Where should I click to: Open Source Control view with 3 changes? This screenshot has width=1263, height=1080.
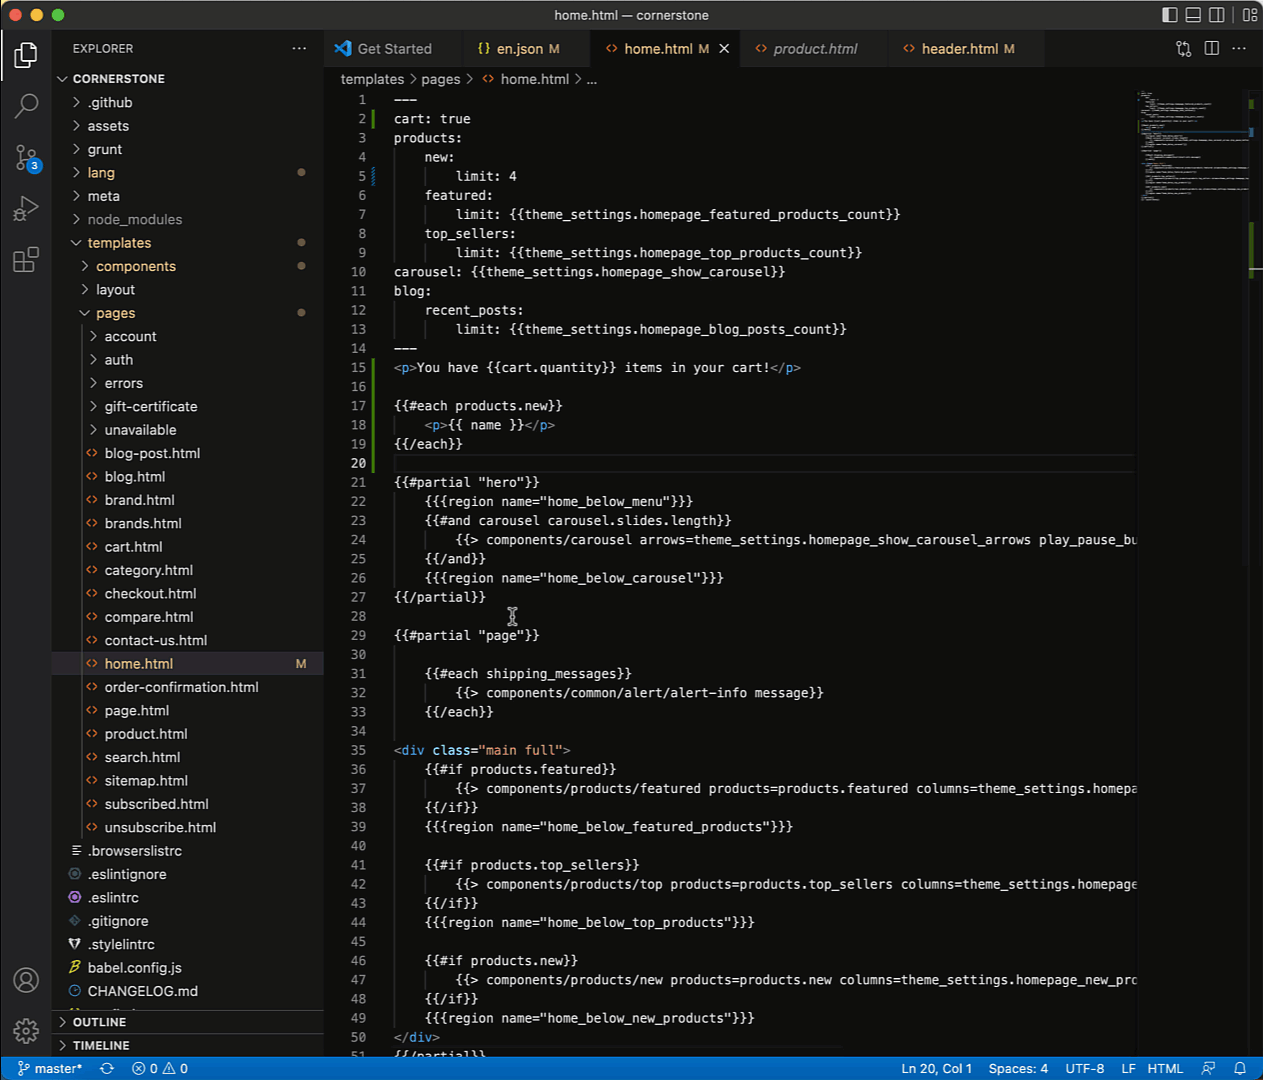(x=26, y=157)
